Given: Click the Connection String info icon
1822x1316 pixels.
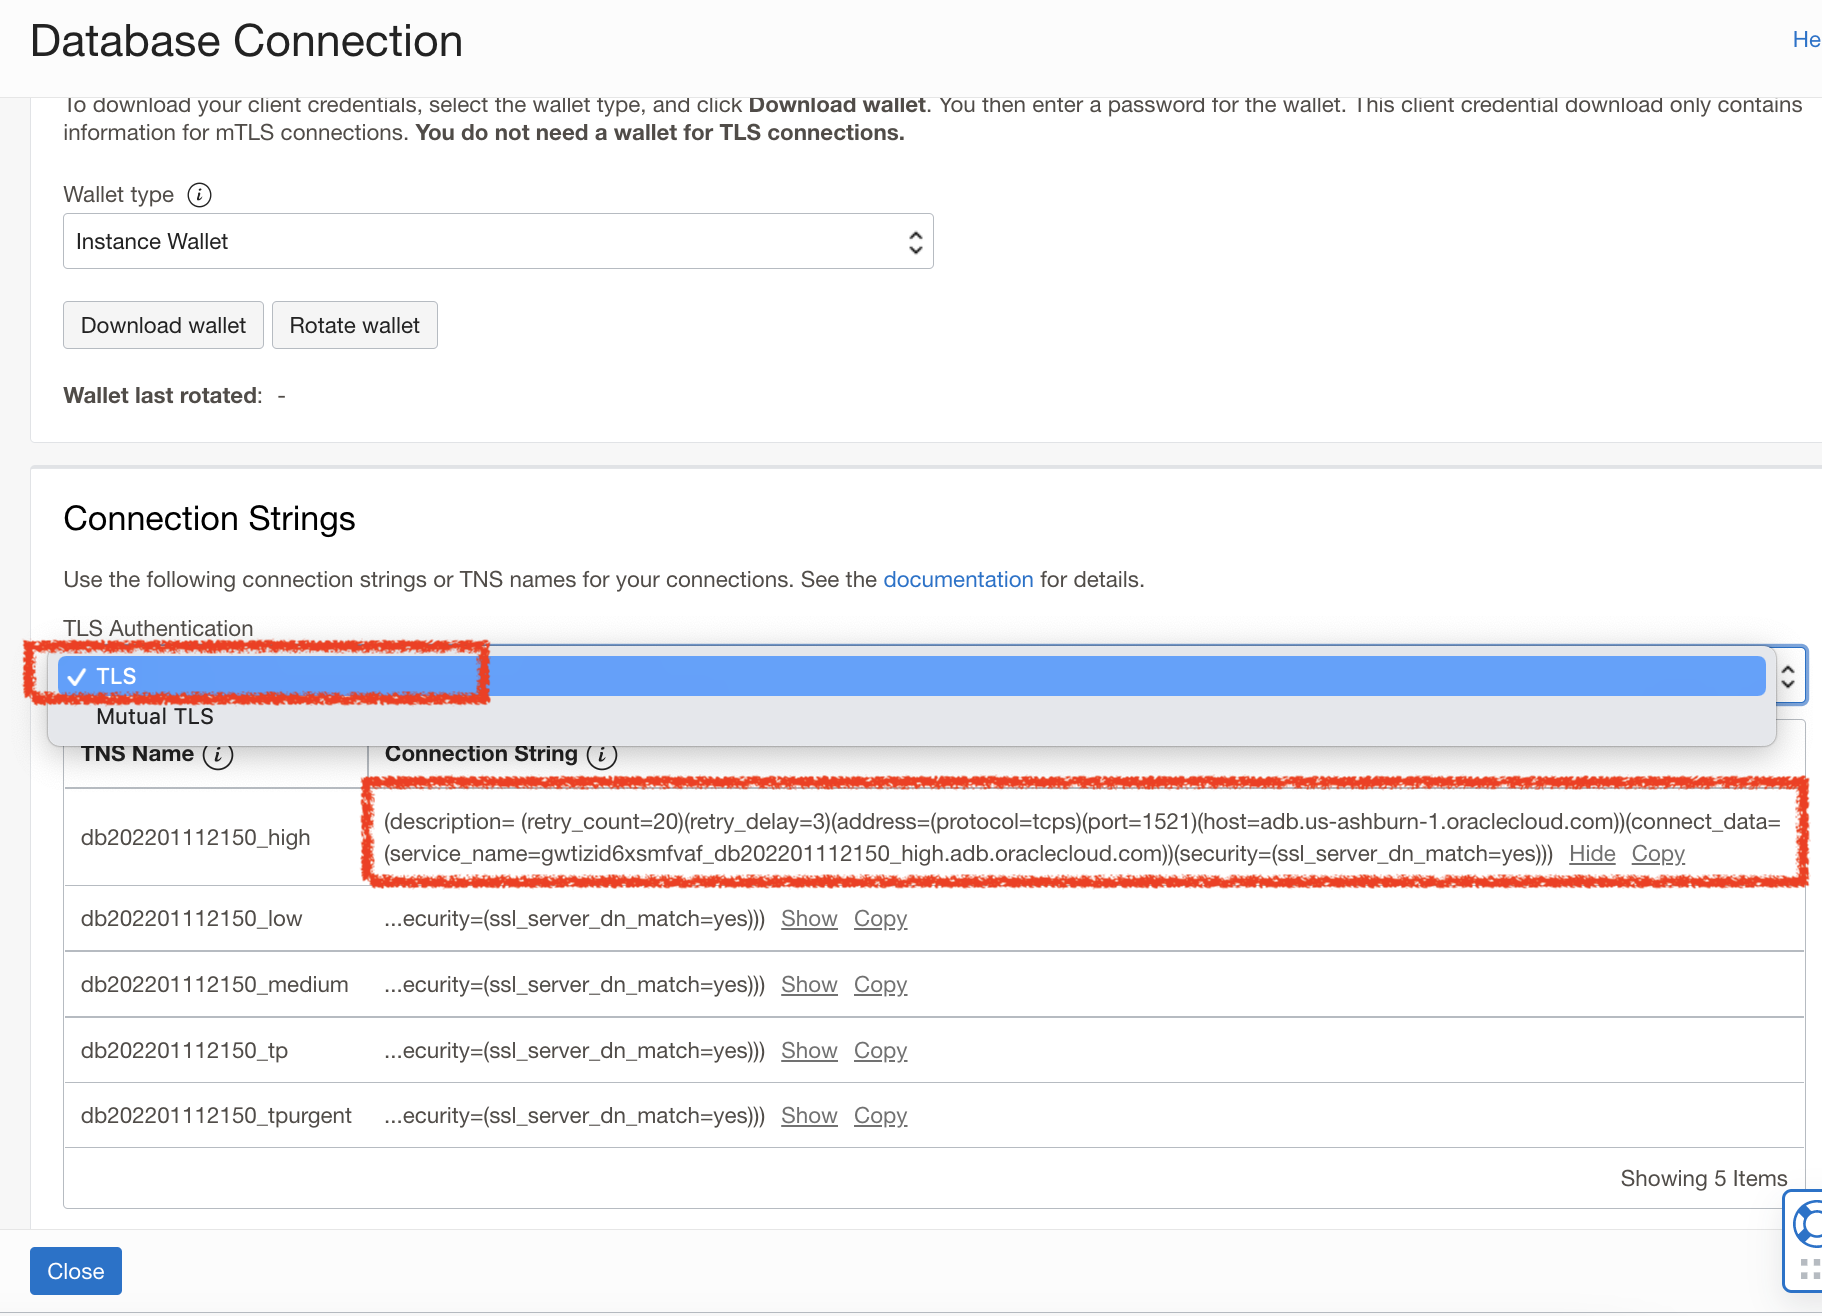Looking at the screenshot, I should [x=602, y=756].
